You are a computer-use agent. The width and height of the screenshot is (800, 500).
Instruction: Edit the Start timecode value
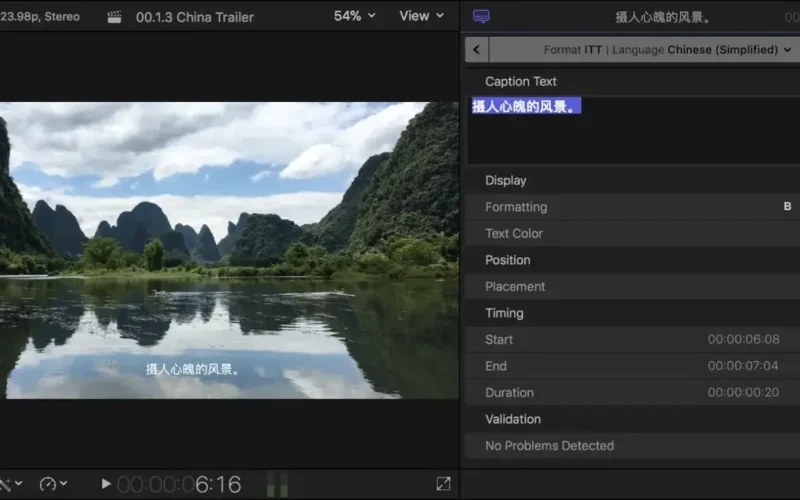click(743, 340)
